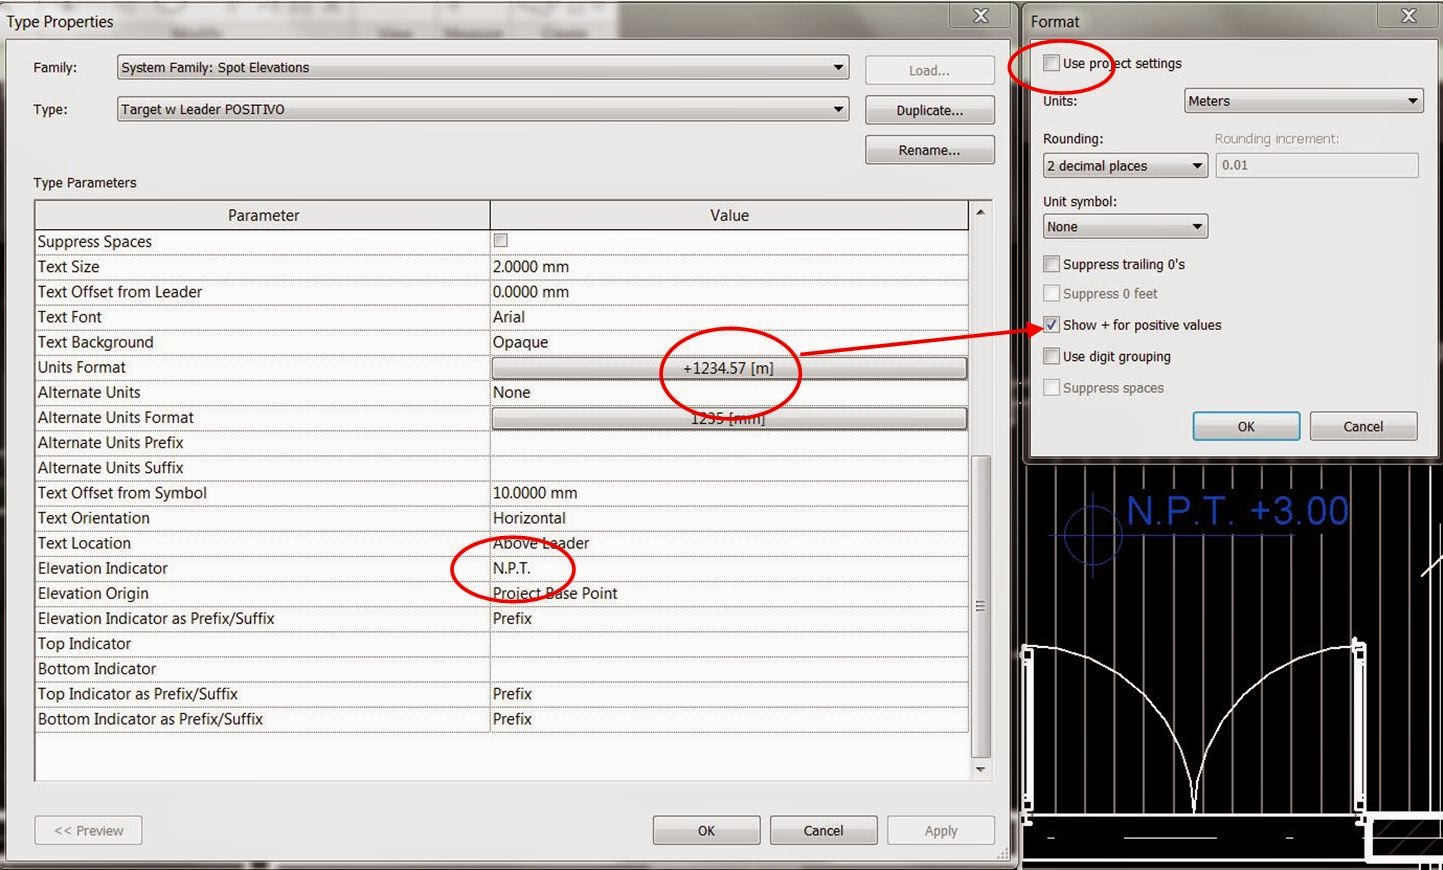
Task: Toggle the Suppress trailing 0's checkbox
Action: (1051, 264)
